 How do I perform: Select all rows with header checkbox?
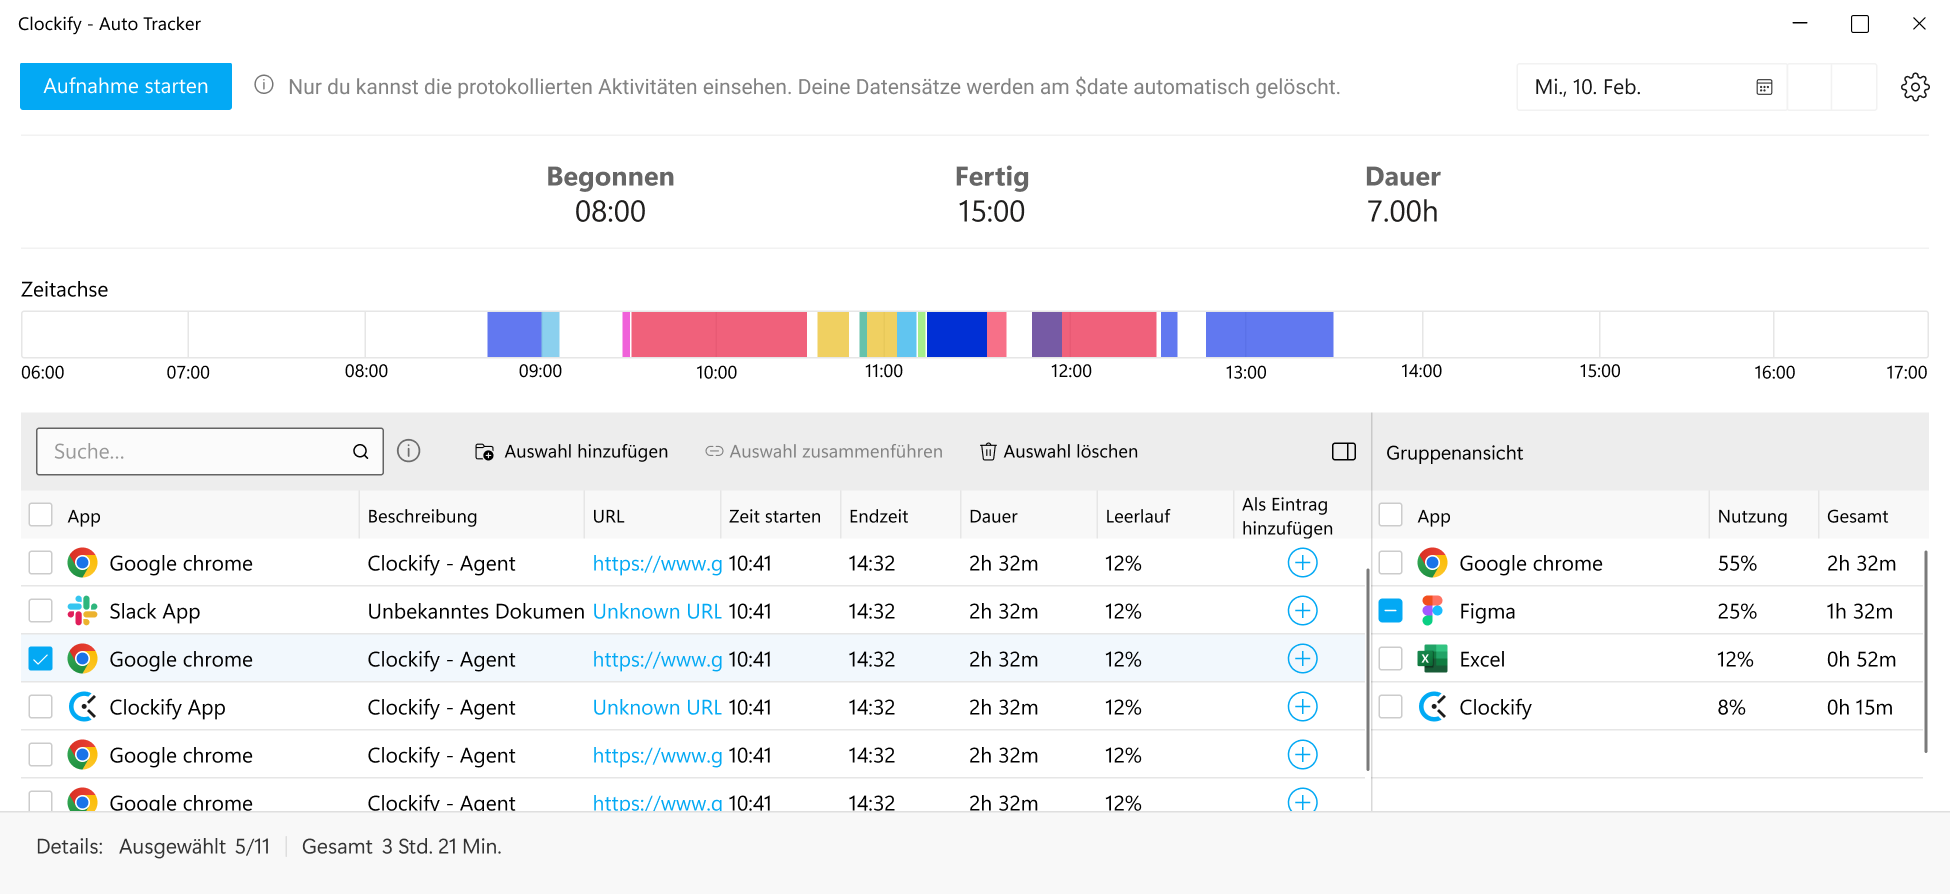[41, 515]
